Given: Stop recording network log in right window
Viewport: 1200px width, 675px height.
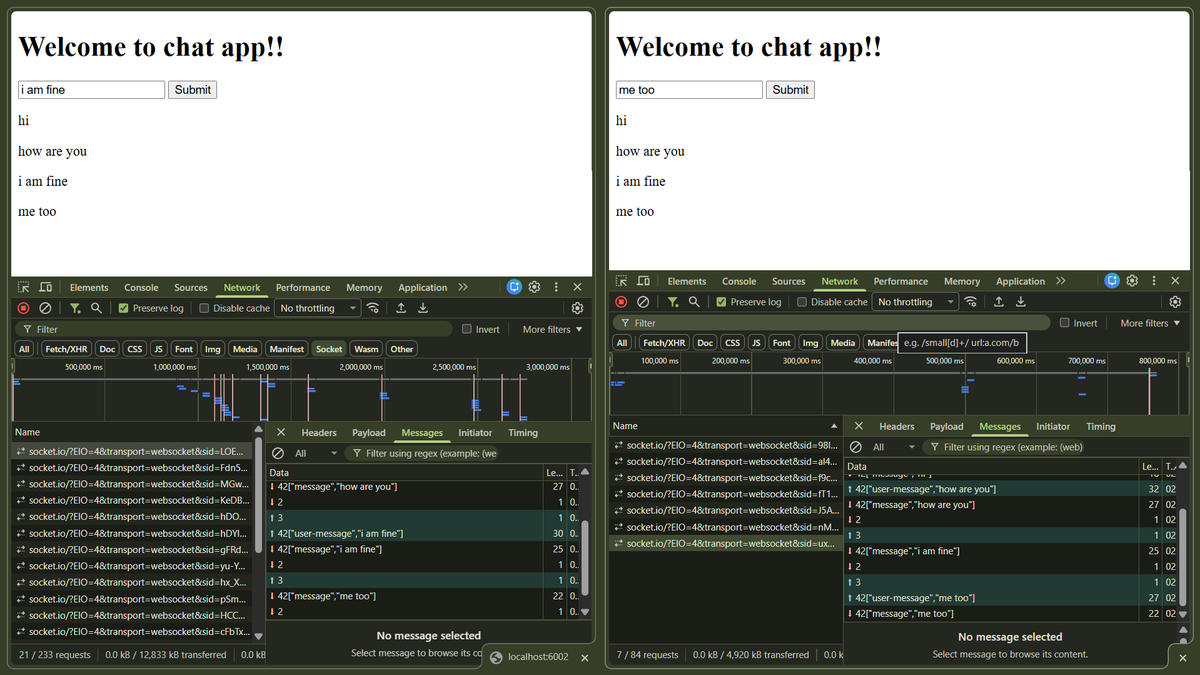Looking at the screenshot, I should click(622, 302).
